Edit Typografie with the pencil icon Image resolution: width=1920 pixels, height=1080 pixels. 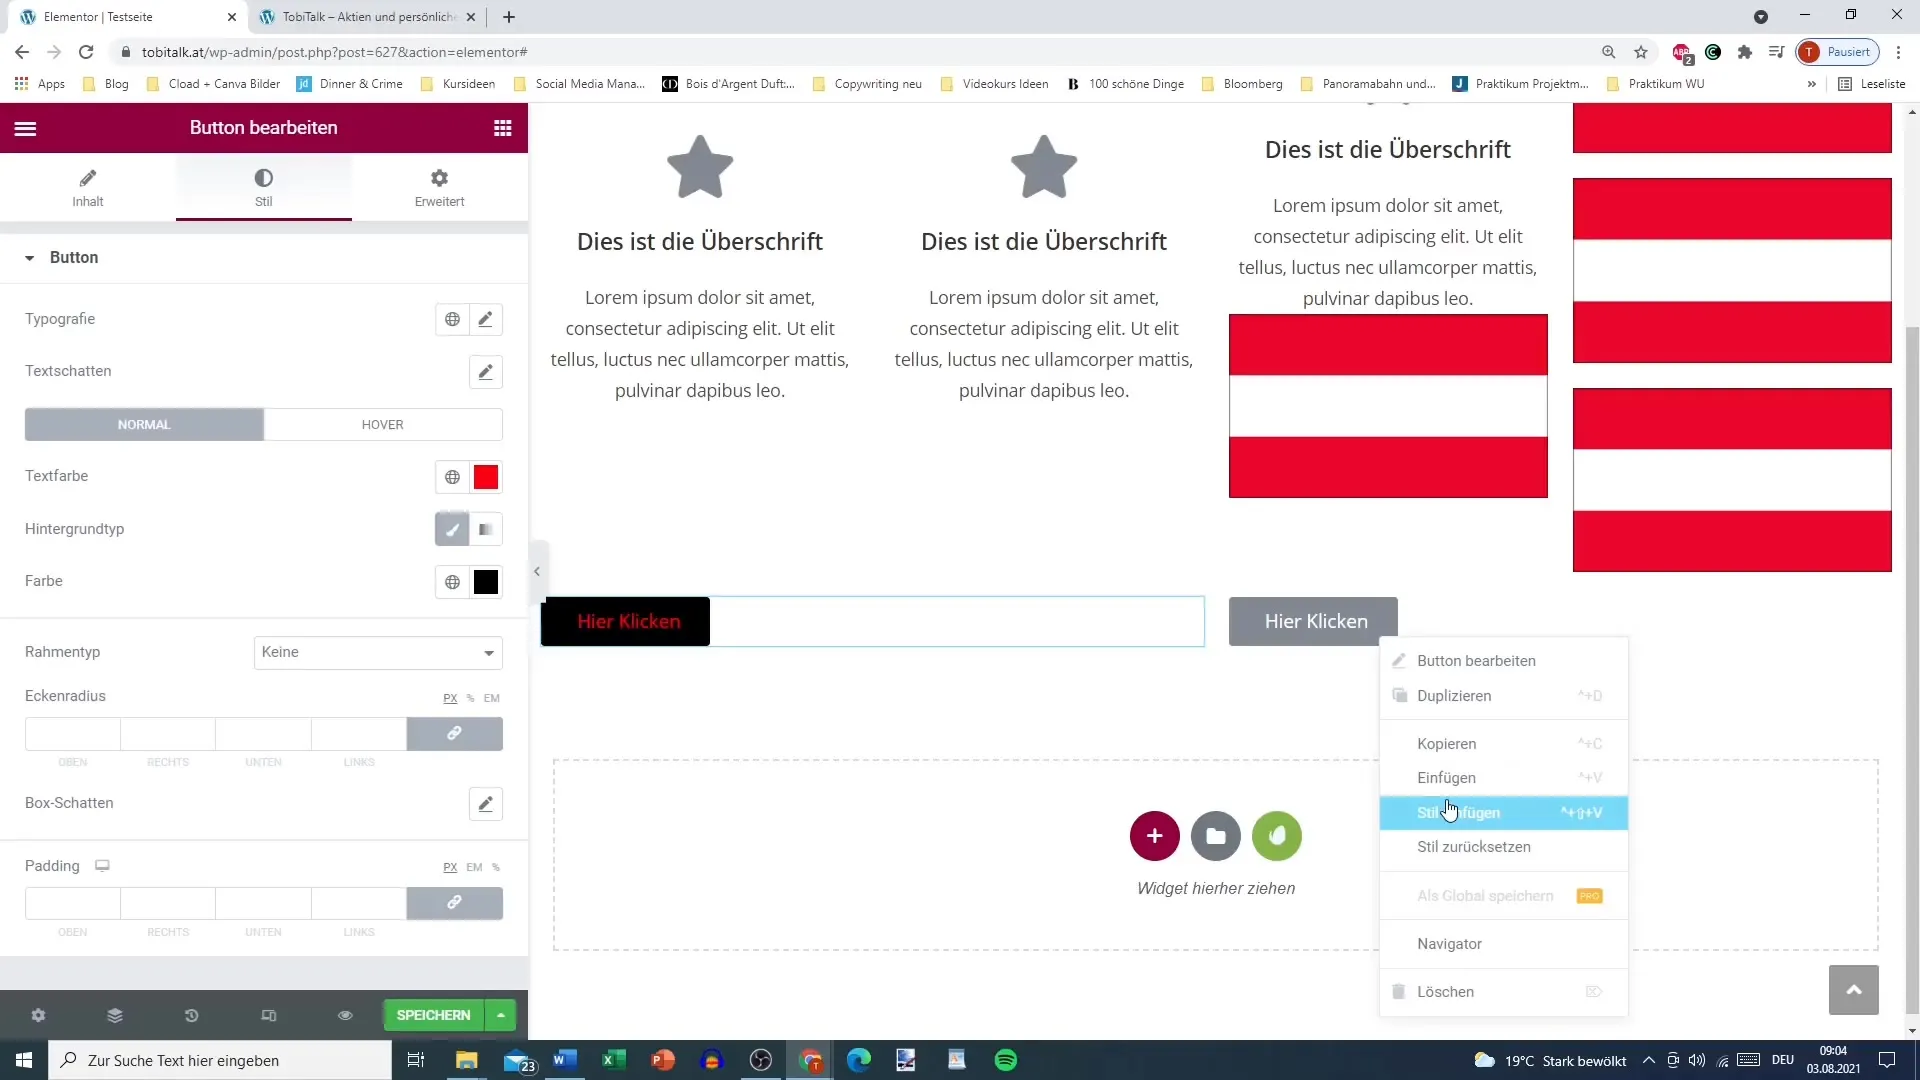(x=486, y=319)
